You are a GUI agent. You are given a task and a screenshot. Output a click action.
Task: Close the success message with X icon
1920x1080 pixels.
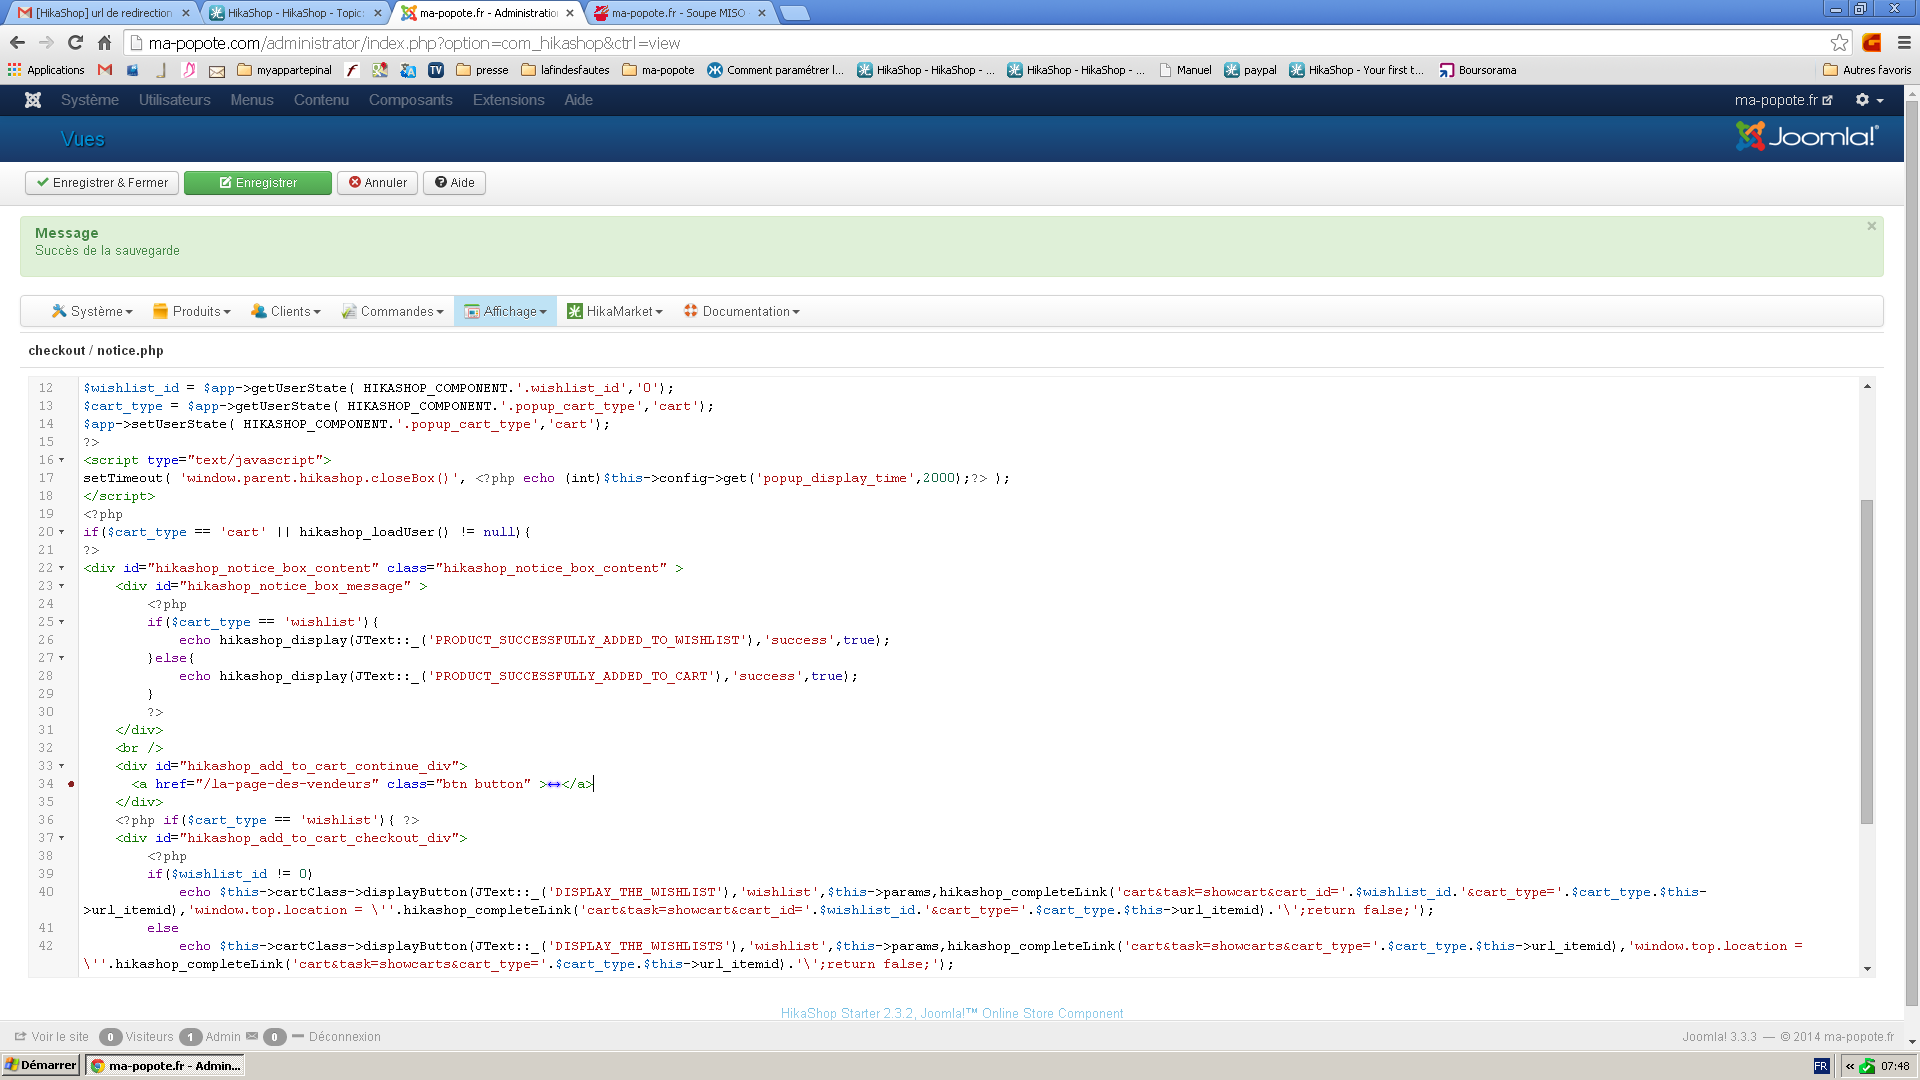tap(1871, 226)
